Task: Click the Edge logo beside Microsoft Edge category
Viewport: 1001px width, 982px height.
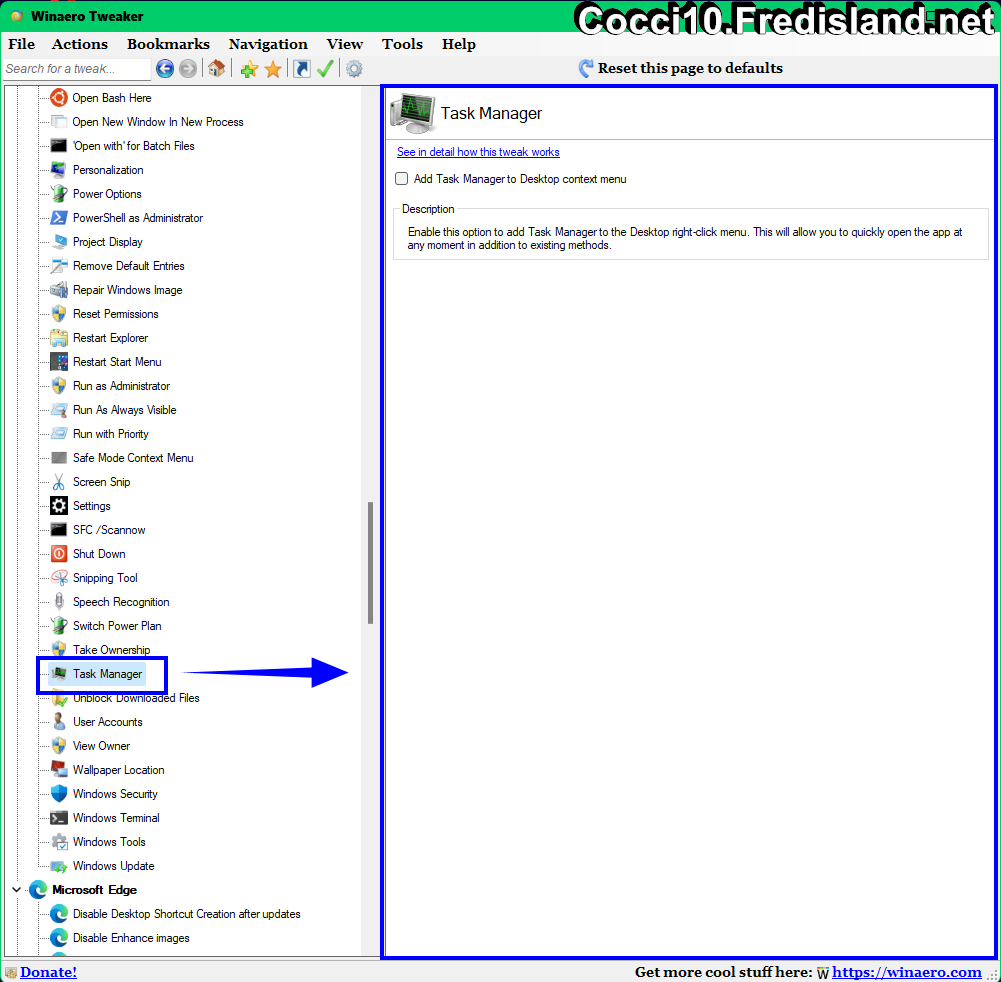Action: coord(38,889)
